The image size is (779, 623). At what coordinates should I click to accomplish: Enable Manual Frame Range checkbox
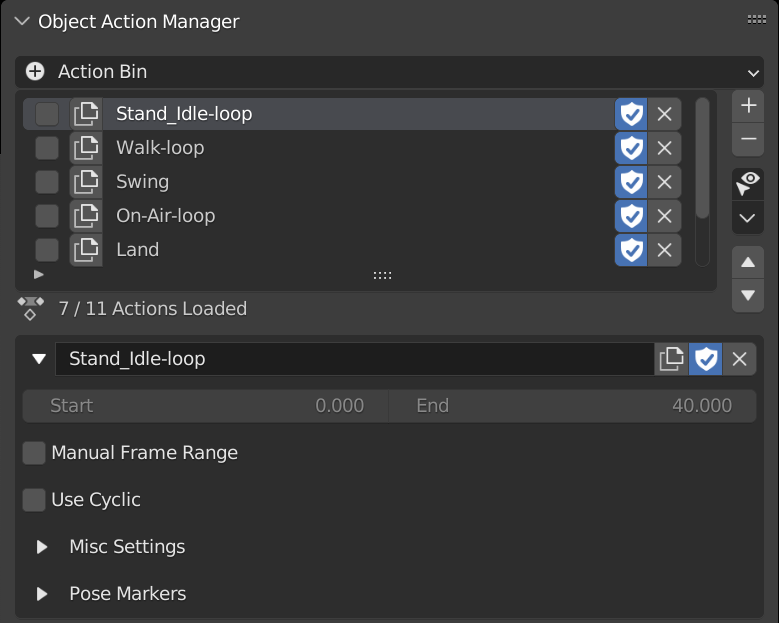(x=34, y=453)
